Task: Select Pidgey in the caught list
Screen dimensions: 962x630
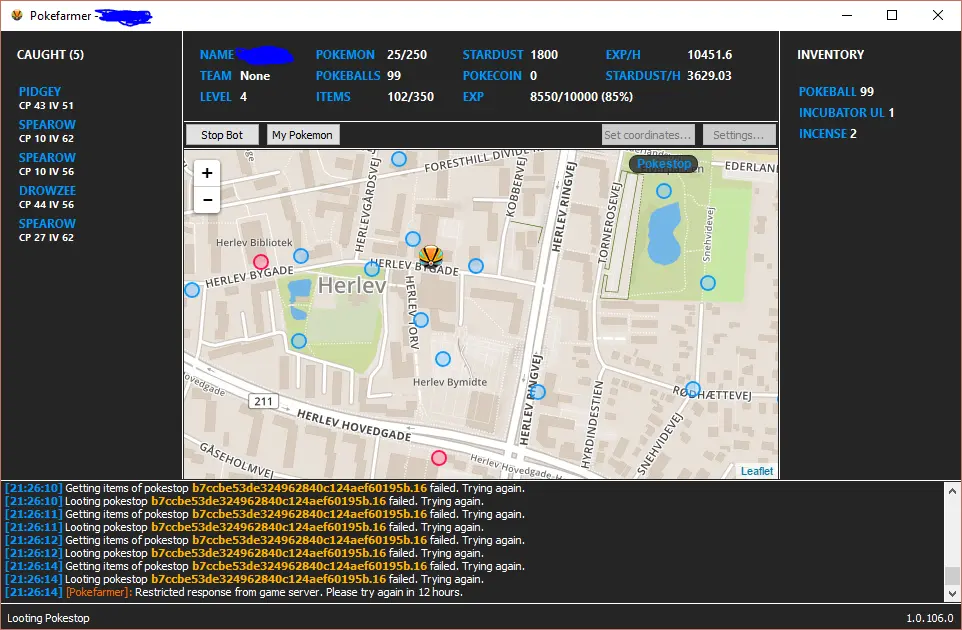Action: point(40,92)
